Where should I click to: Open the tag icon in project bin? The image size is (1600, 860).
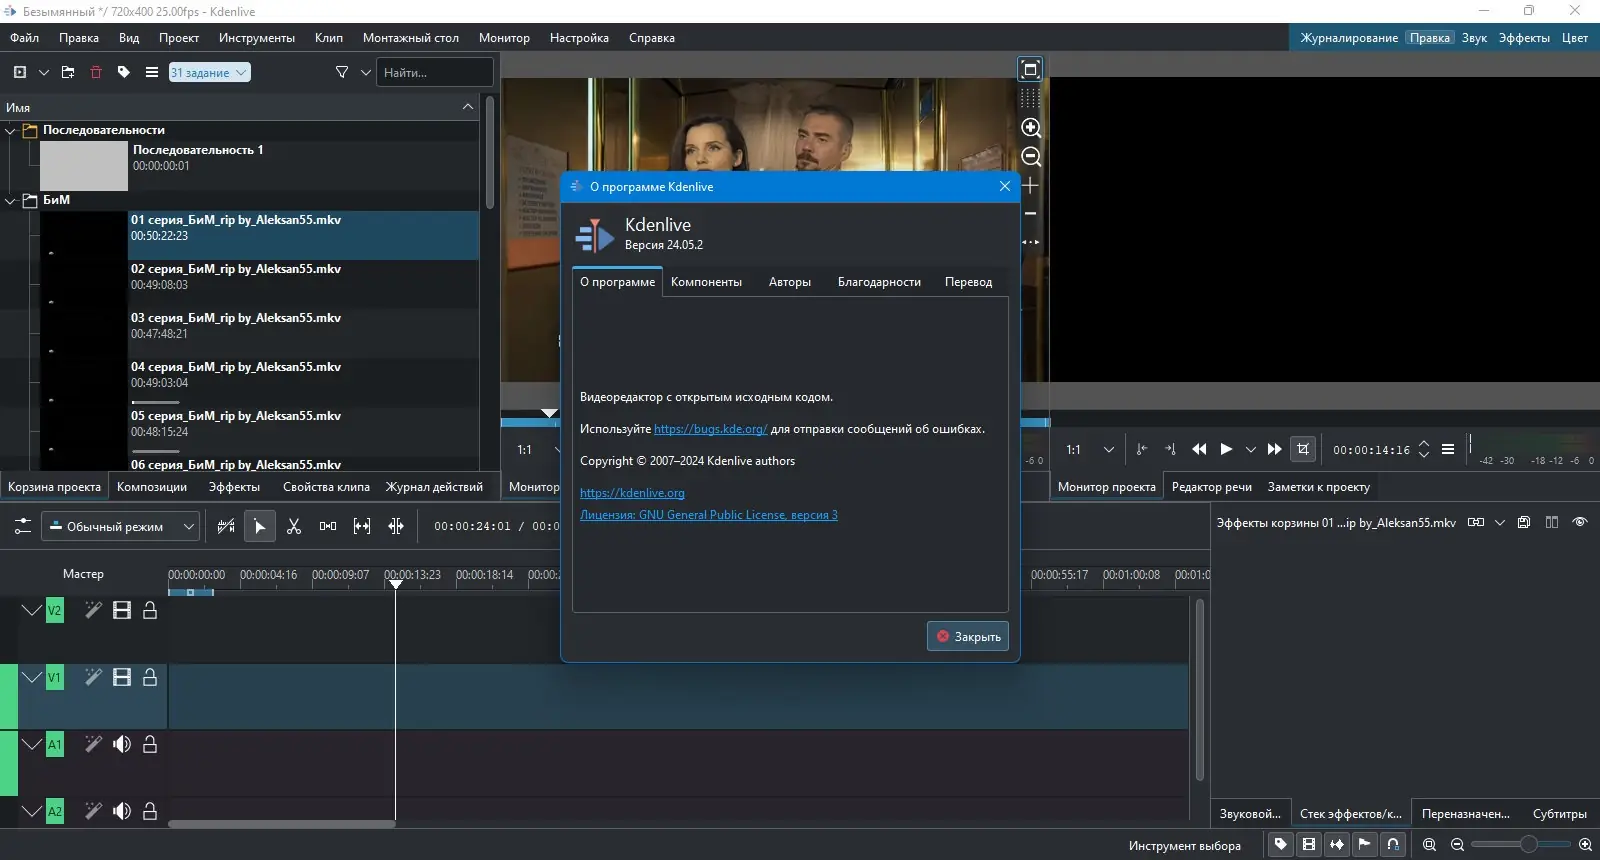pos(124,72)
